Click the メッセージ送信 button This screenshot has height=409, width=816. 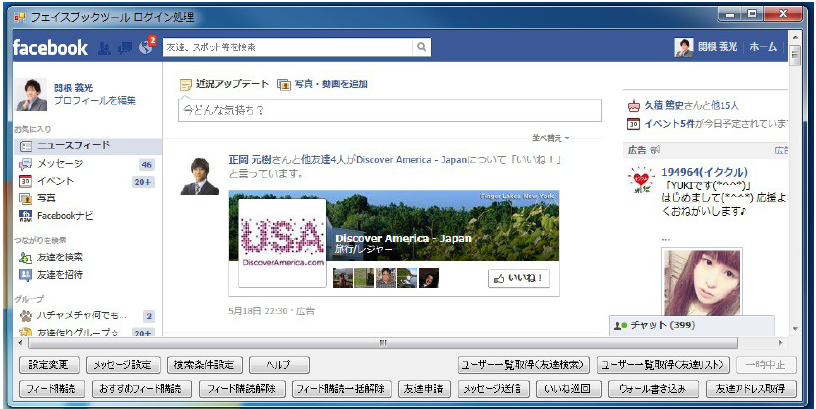494,389
